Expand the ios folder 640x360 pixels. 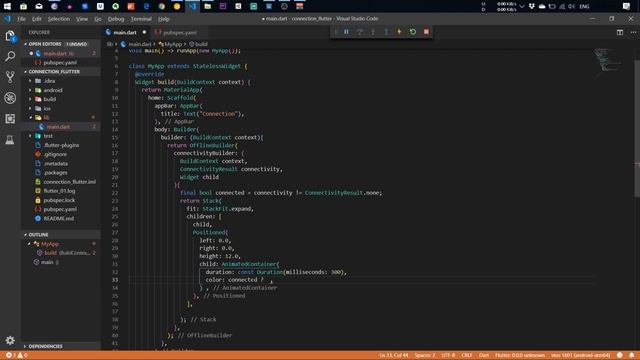click(x=30, y=109)
